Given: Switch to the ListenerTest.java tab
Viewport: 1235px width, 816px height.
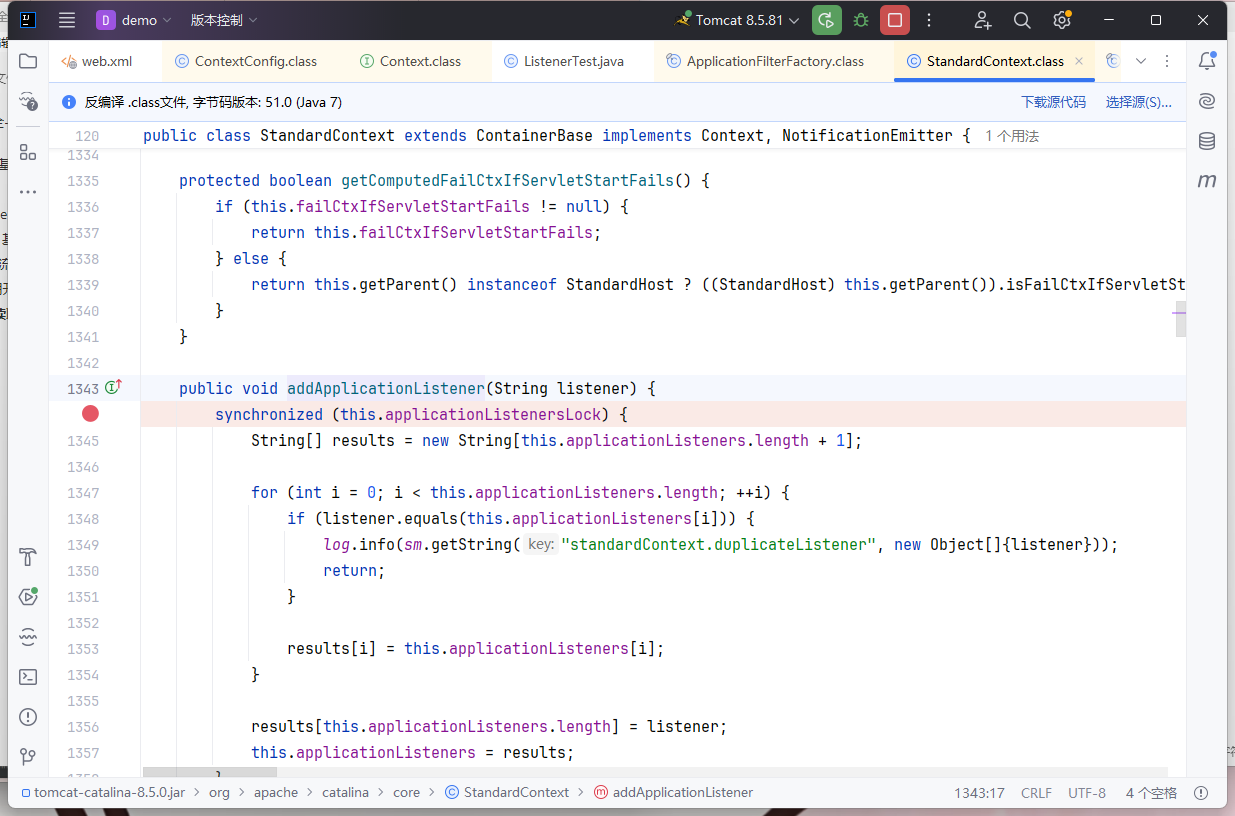Looking at the screenshot, I should click(573, 61).
